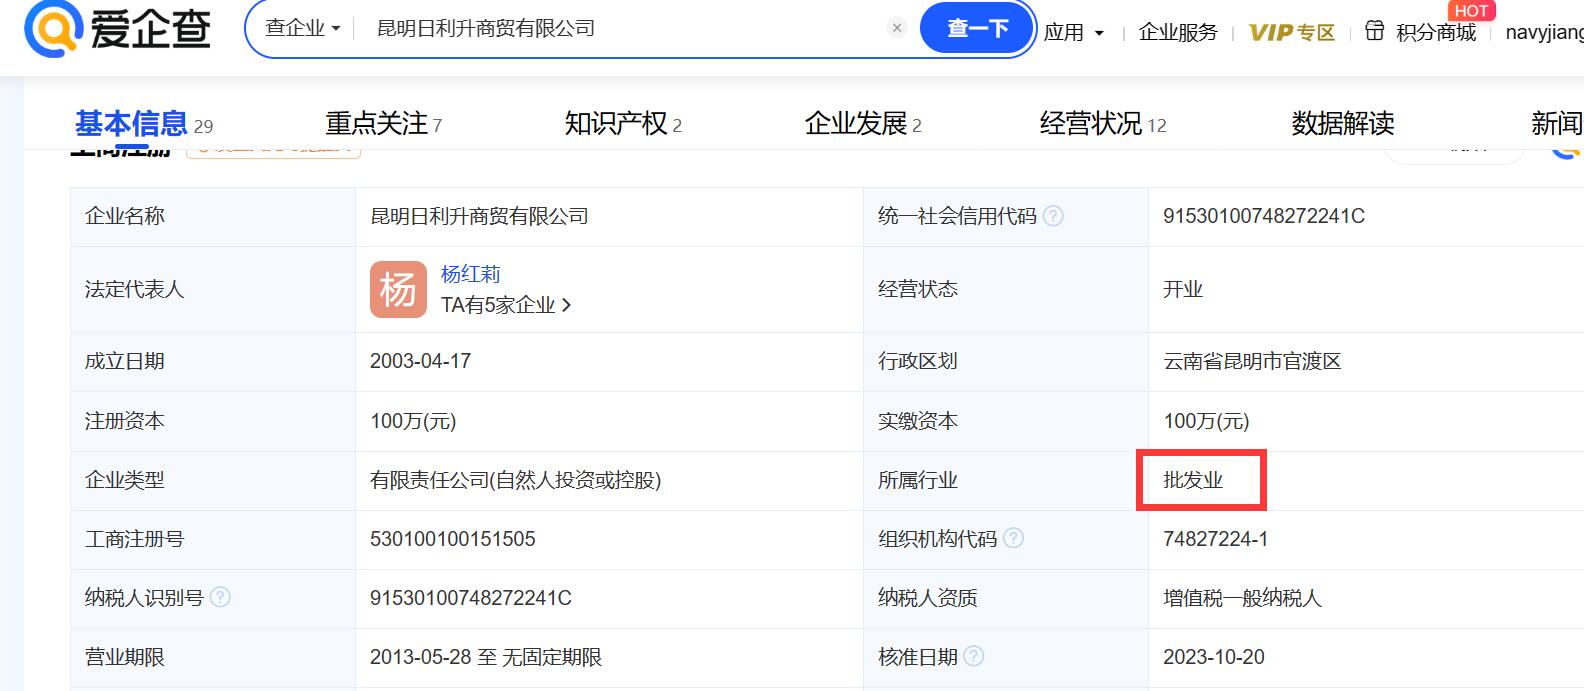Select establishment date 2003-04-17
Screen dimensions: 1584x691
pyautogui.click(x=420, y=361)
